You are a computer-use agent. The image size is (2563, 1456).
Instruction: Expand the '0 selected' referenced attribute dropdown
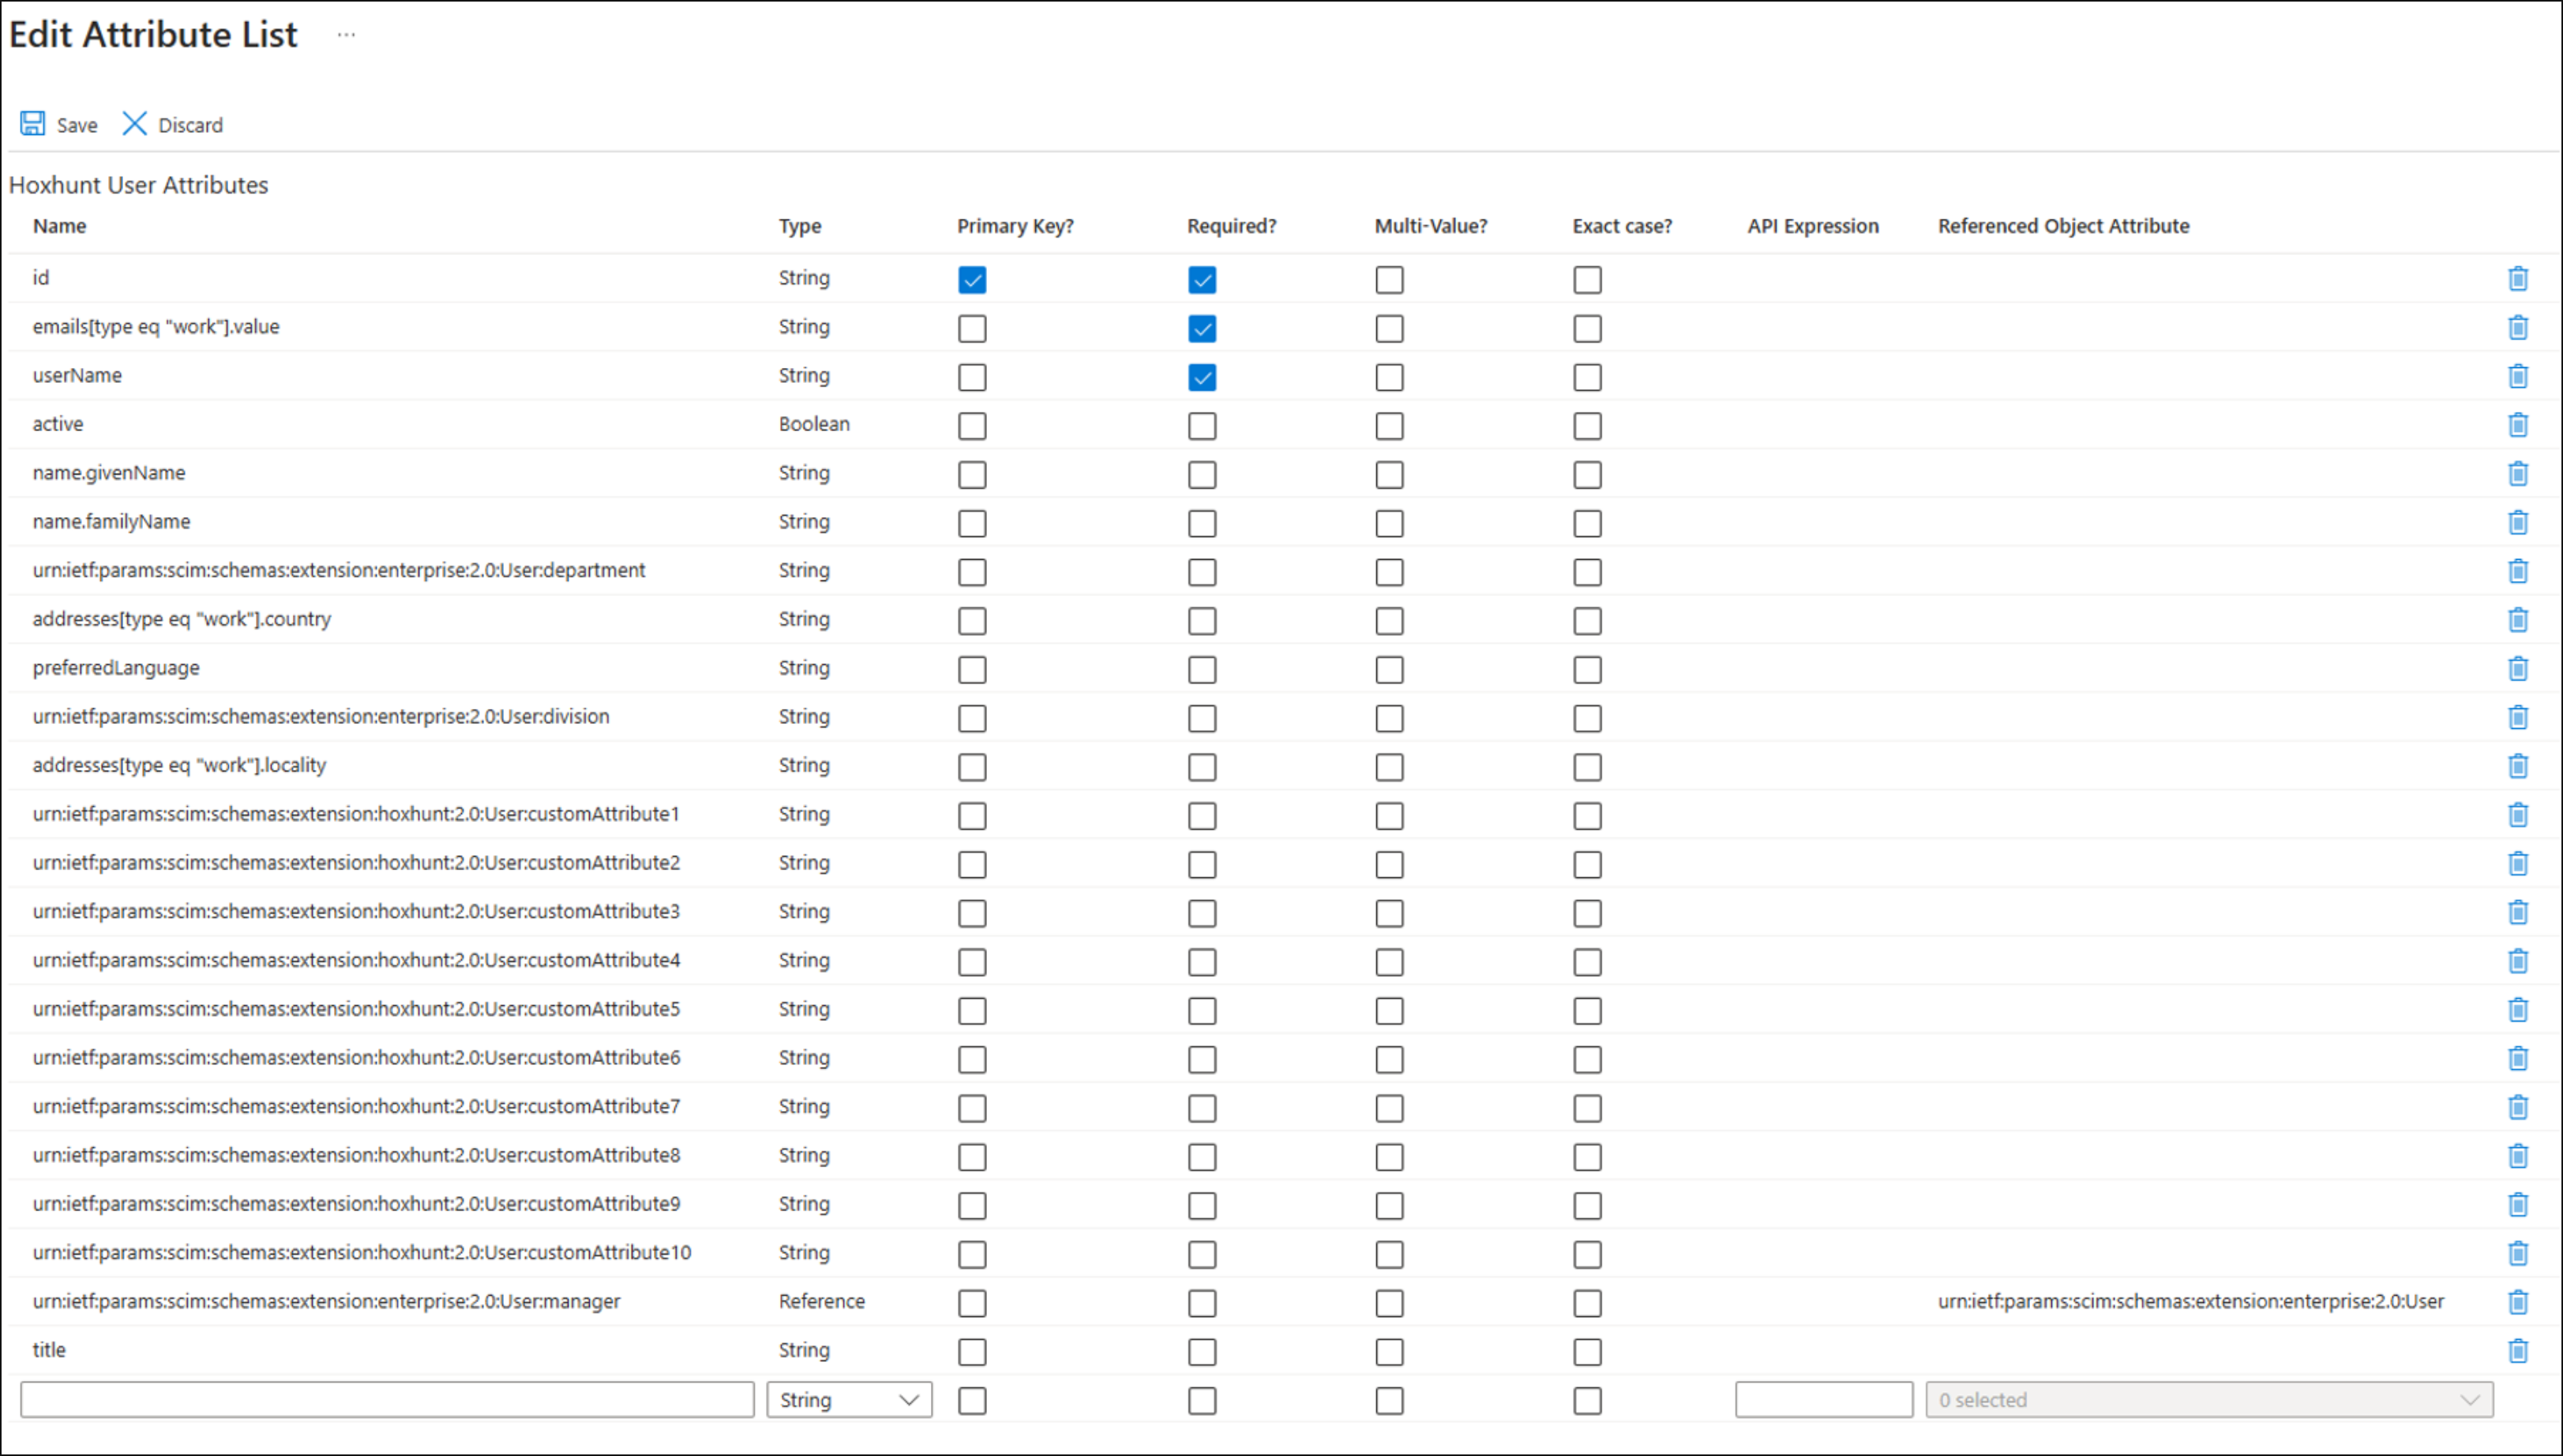(2209, 1400)
